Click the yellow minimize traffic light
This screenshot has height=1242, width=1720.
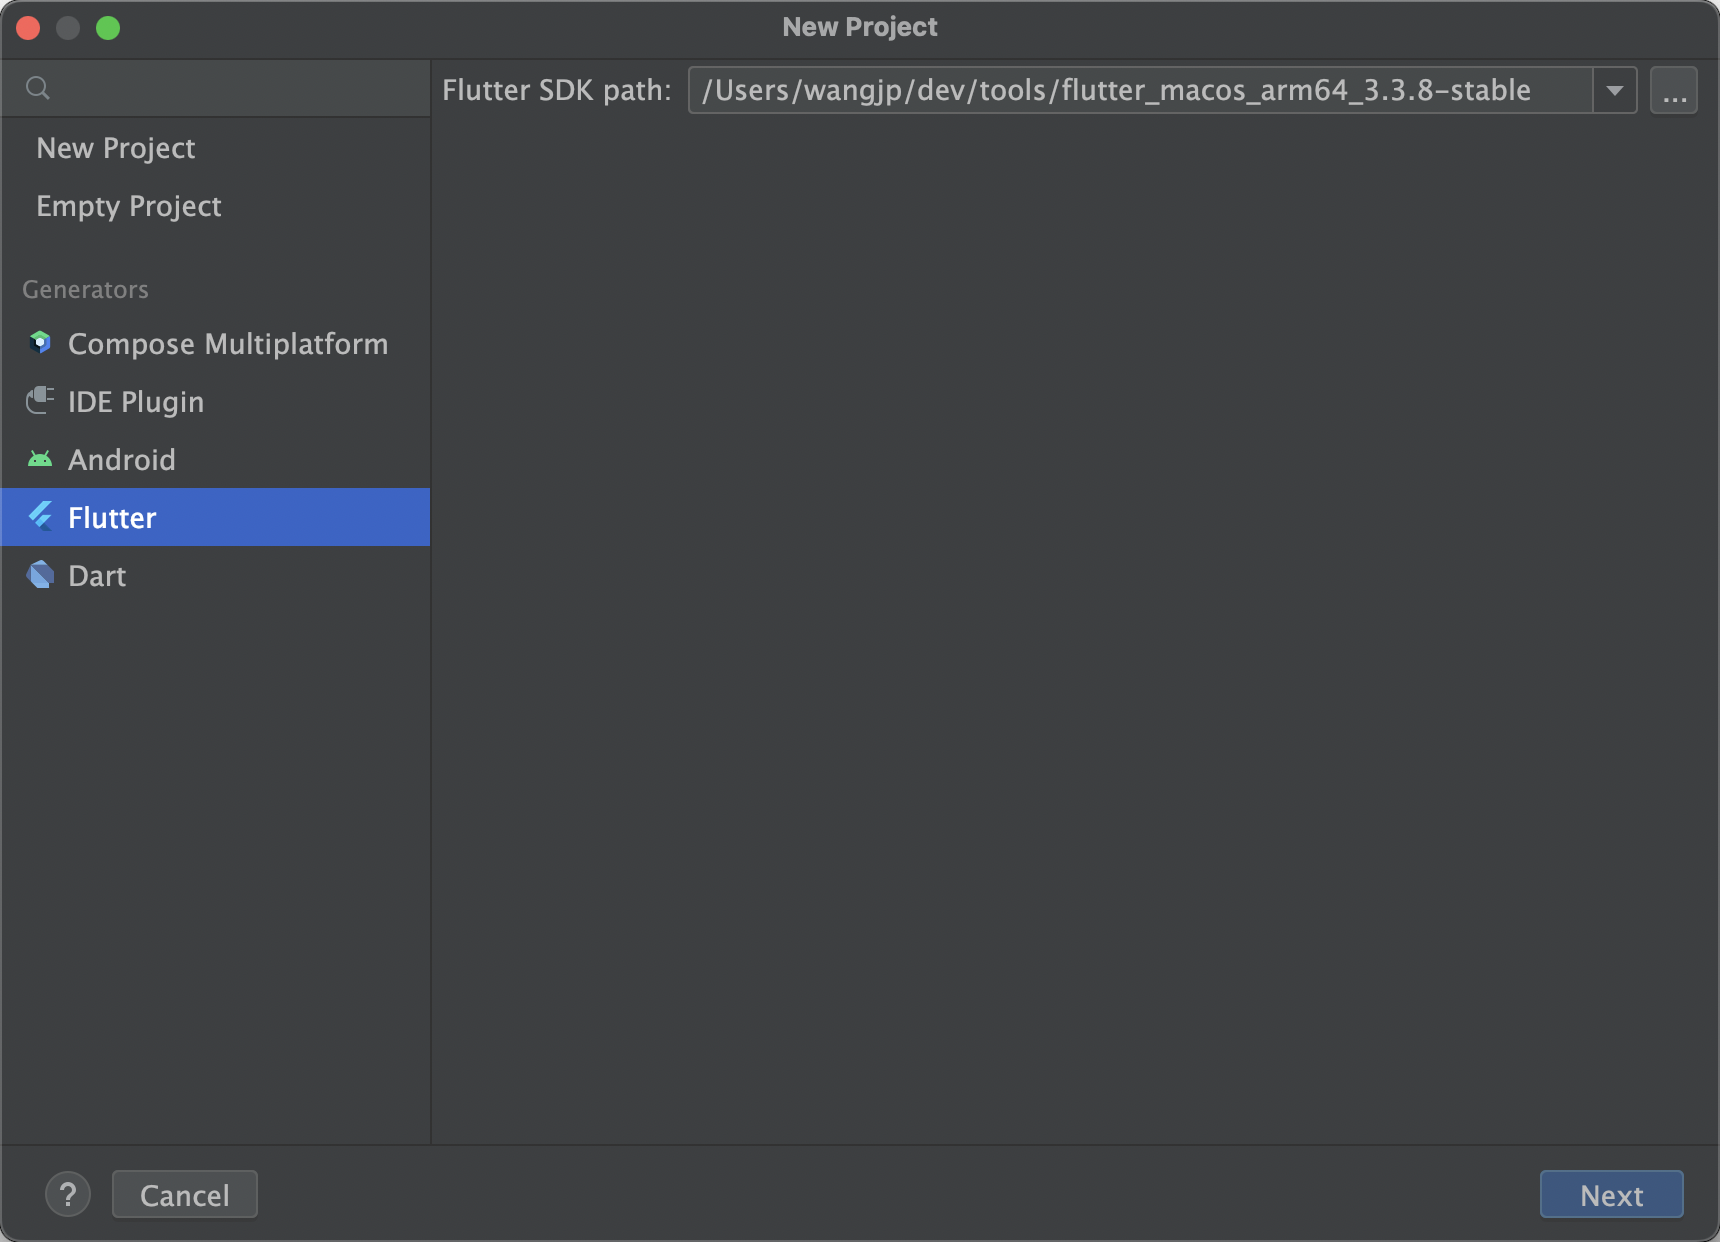(68, 28)
